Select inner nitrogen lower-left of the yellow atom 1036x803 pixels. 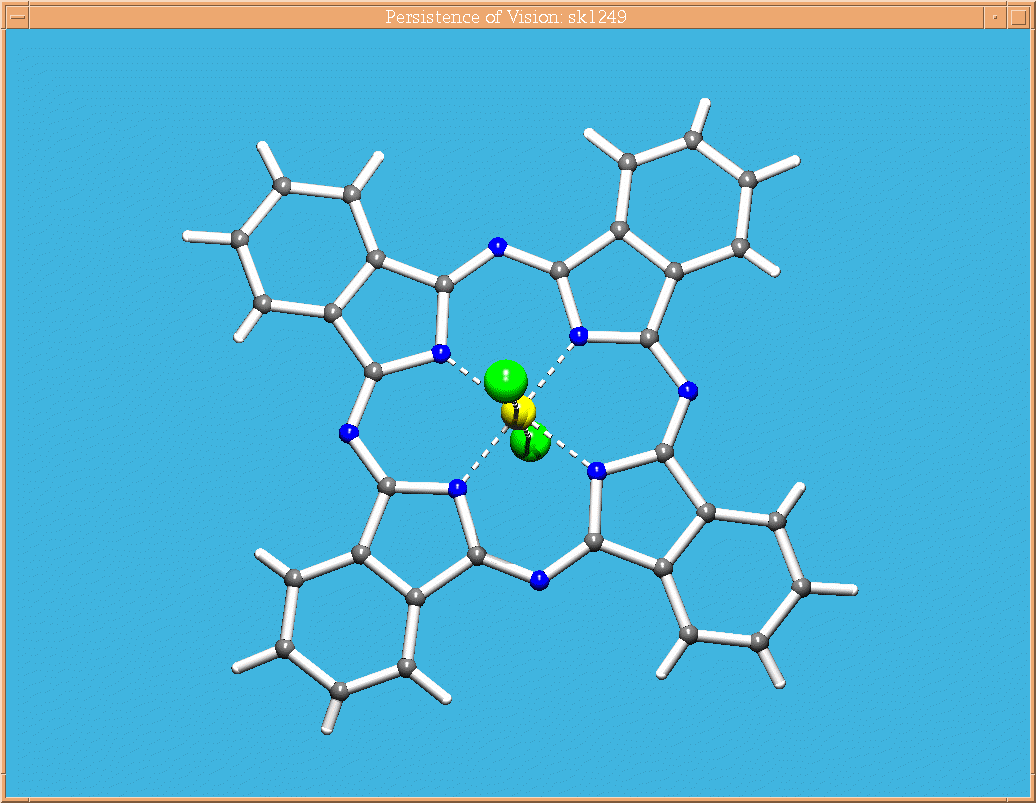tap(457, 489)
